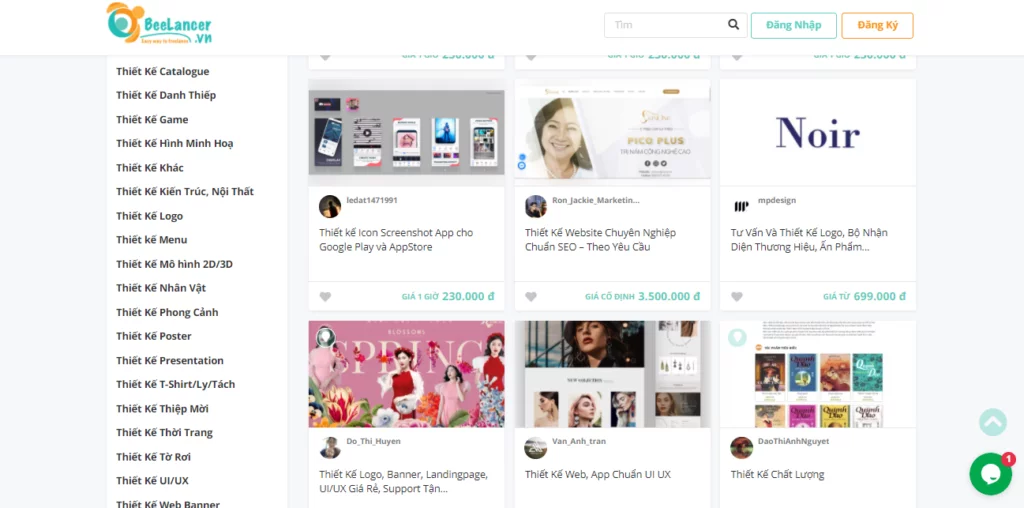1024x508 pixels.
Task: Click username mpdesign
Action: [x=776, y=200]
